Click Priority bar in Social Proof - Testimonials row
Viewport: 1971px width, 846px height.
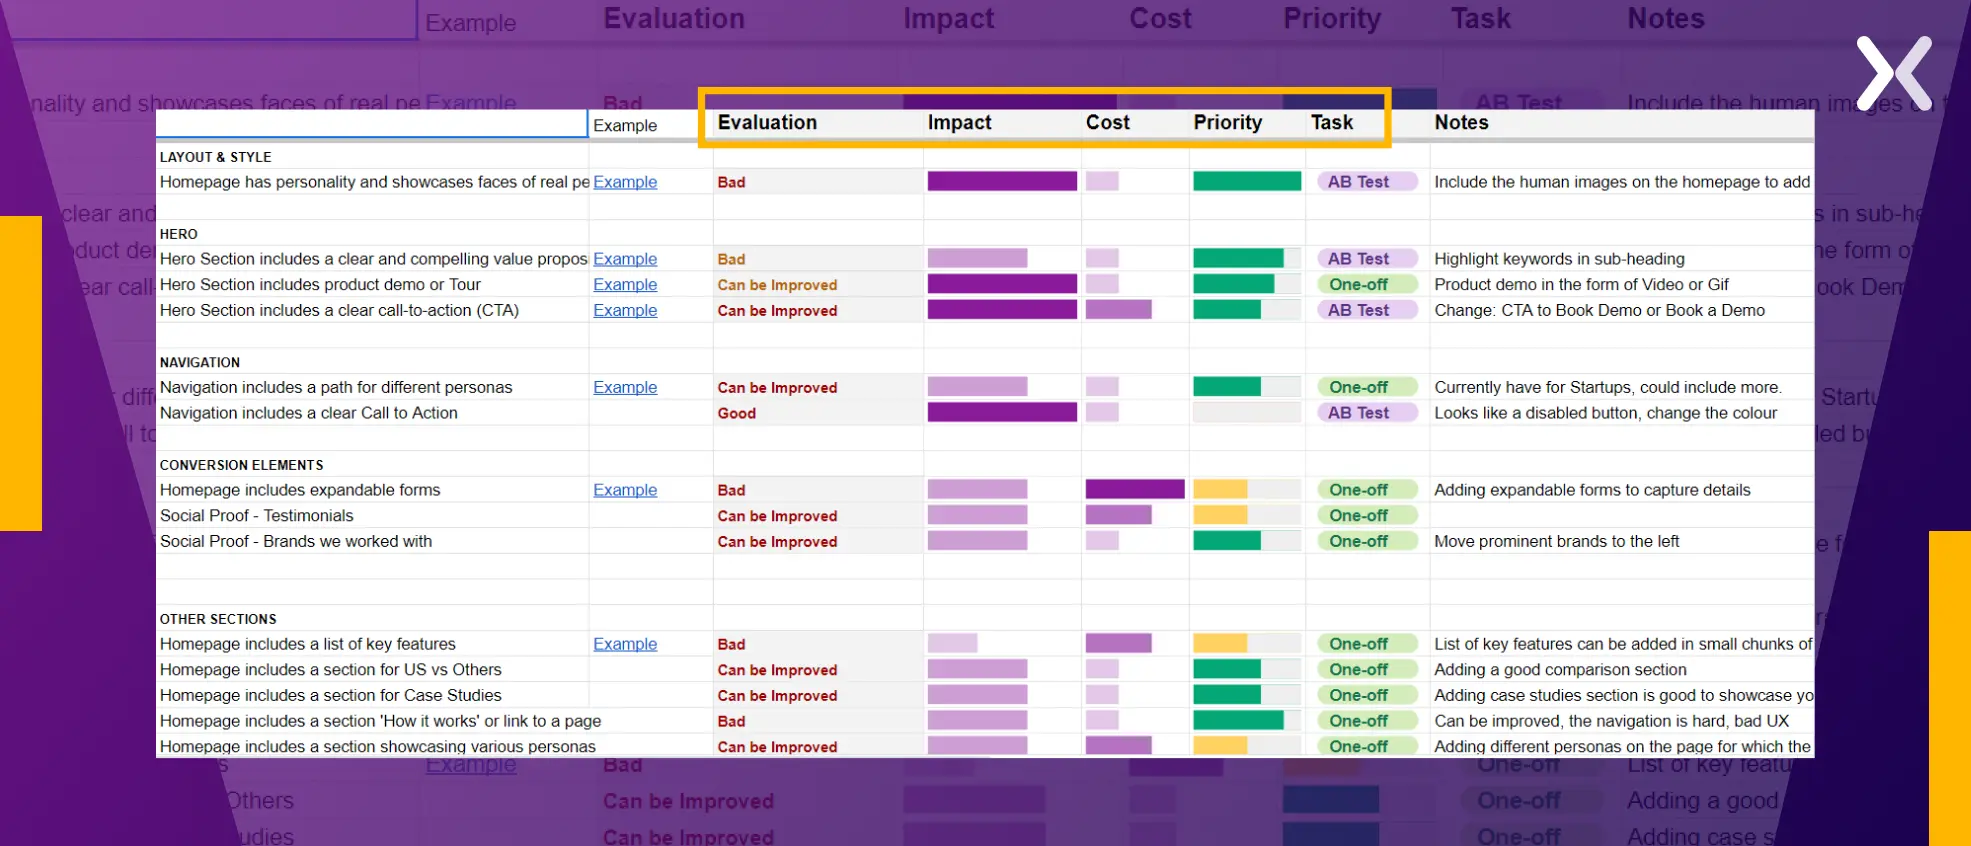tap(1247, 516)
